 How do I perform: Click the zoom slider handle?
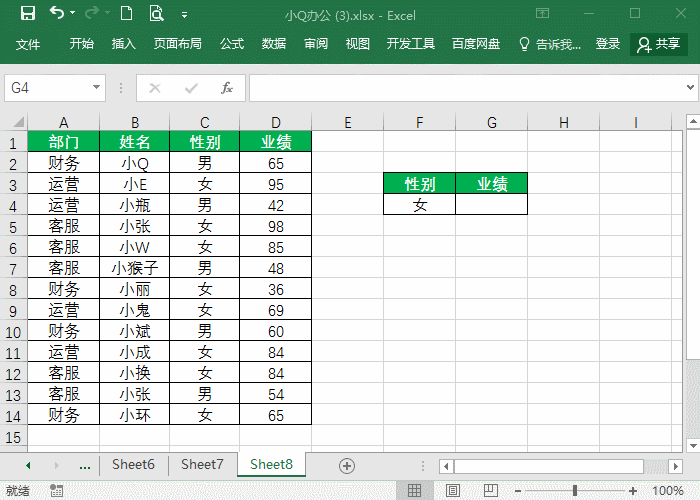pyautogui.click(x=575, y=491)
